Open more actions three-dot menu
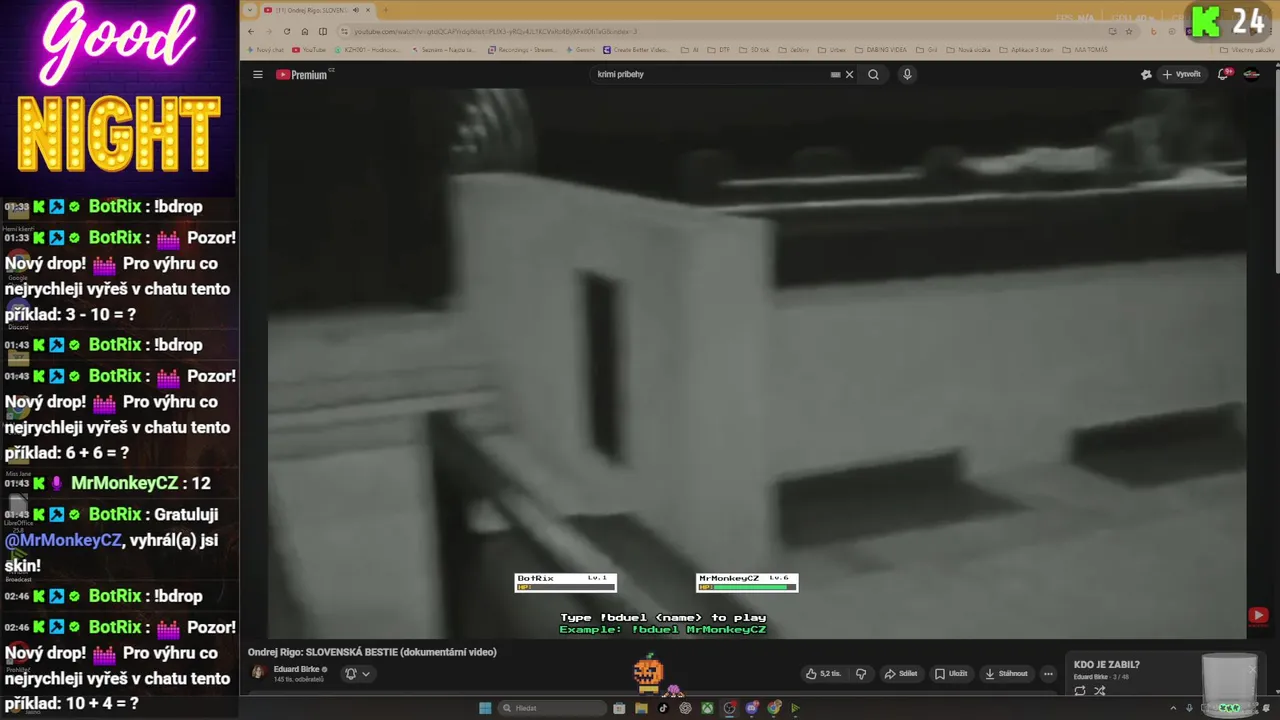The width and height of the screenshot is (1280, 720). [1048, 673]
